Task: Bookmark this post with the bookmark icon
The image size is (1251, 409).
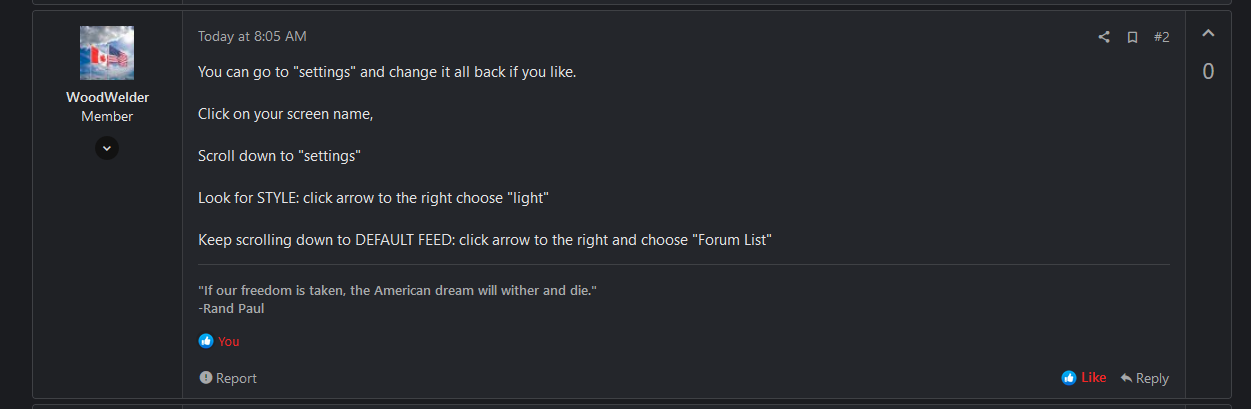Action: pos(1132,37)
